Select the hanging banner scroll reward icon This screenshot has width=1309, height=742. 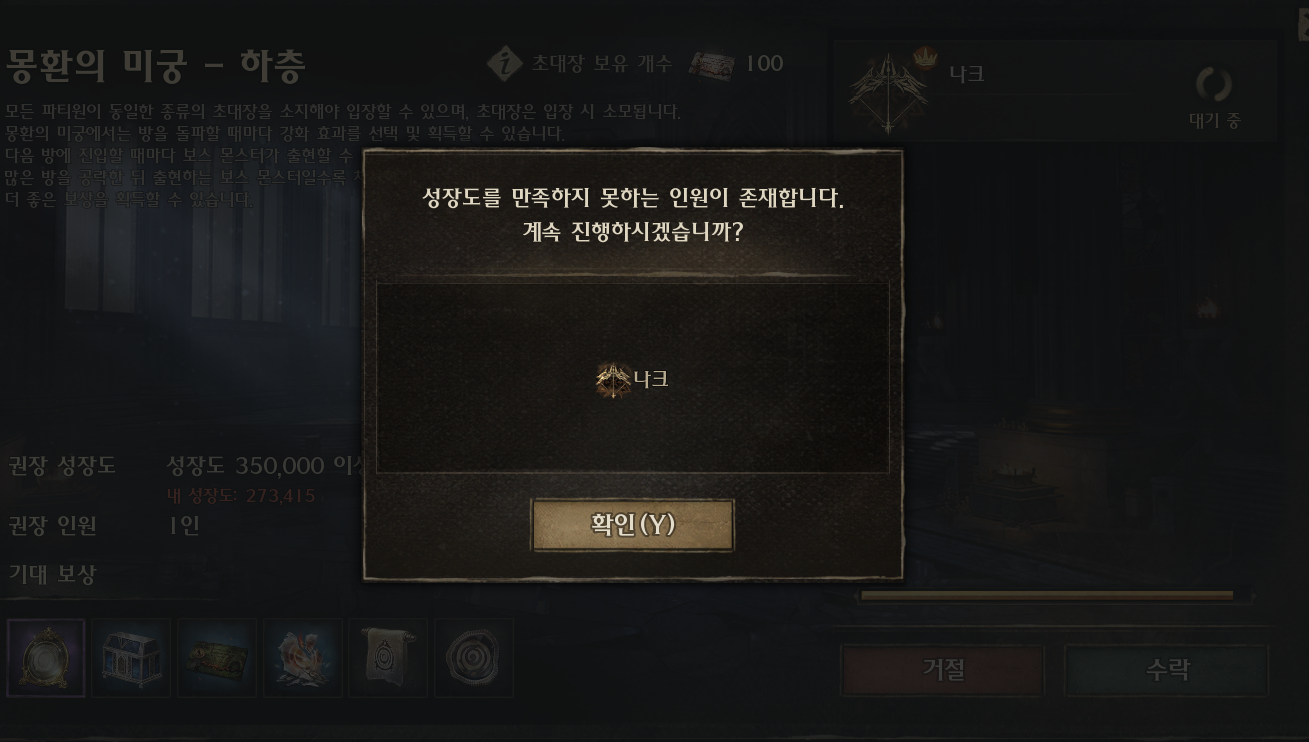pos(388,657)
